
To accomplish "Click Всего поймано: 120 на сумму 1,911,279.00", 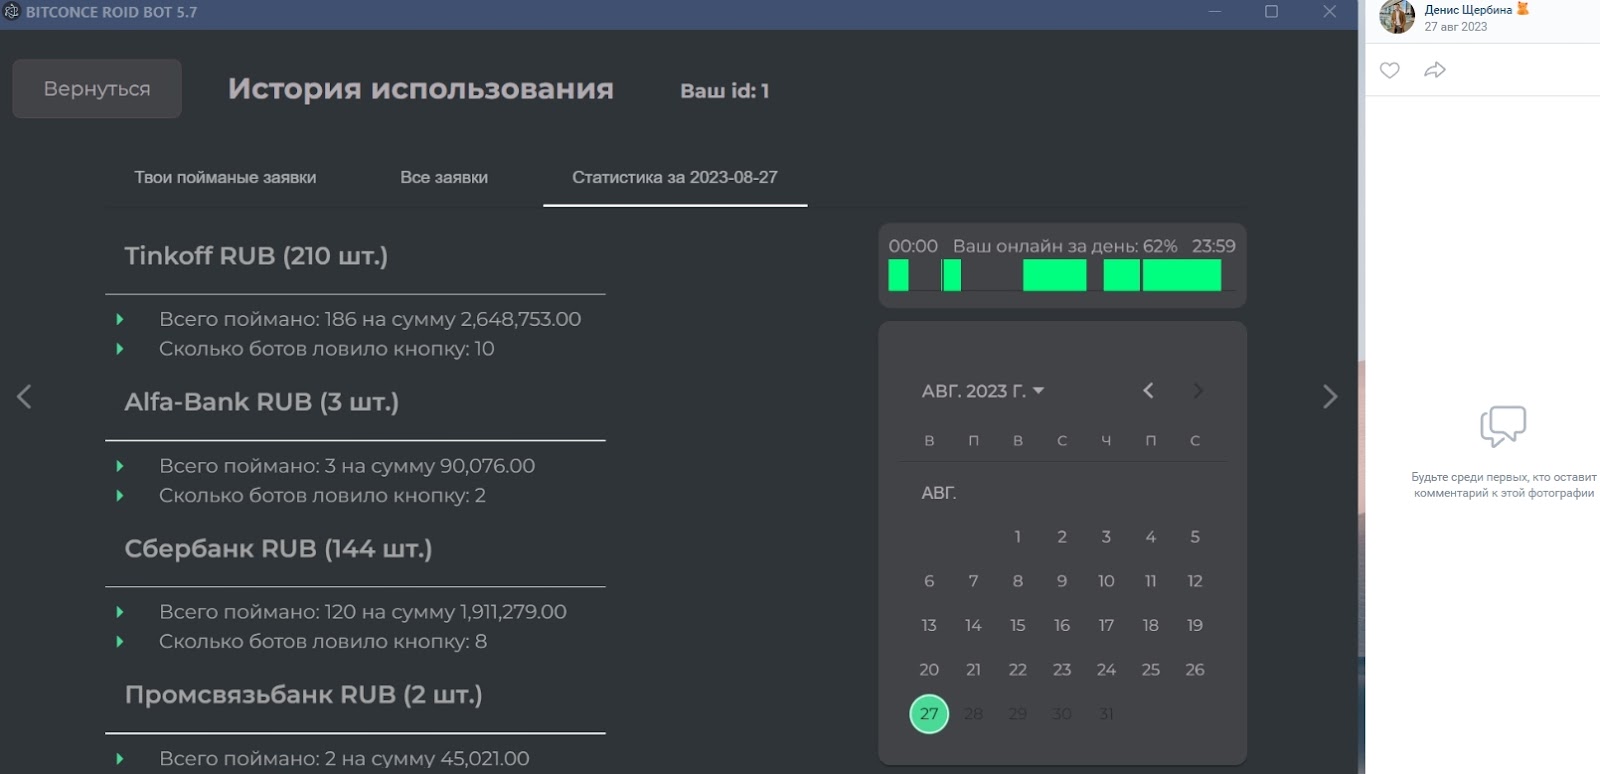I will pos(363,612).
